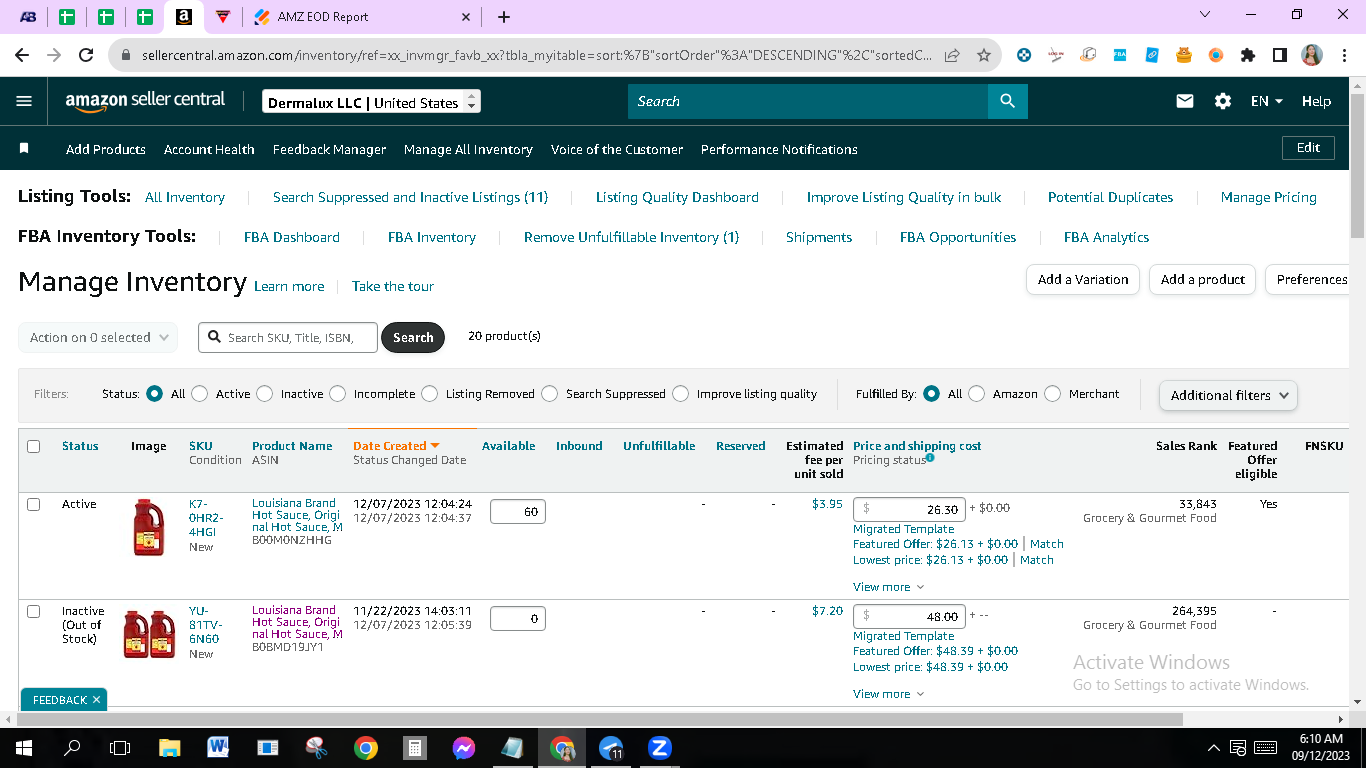Open the messages envelope icon
1366x768 pixels.
[1185, 101]
